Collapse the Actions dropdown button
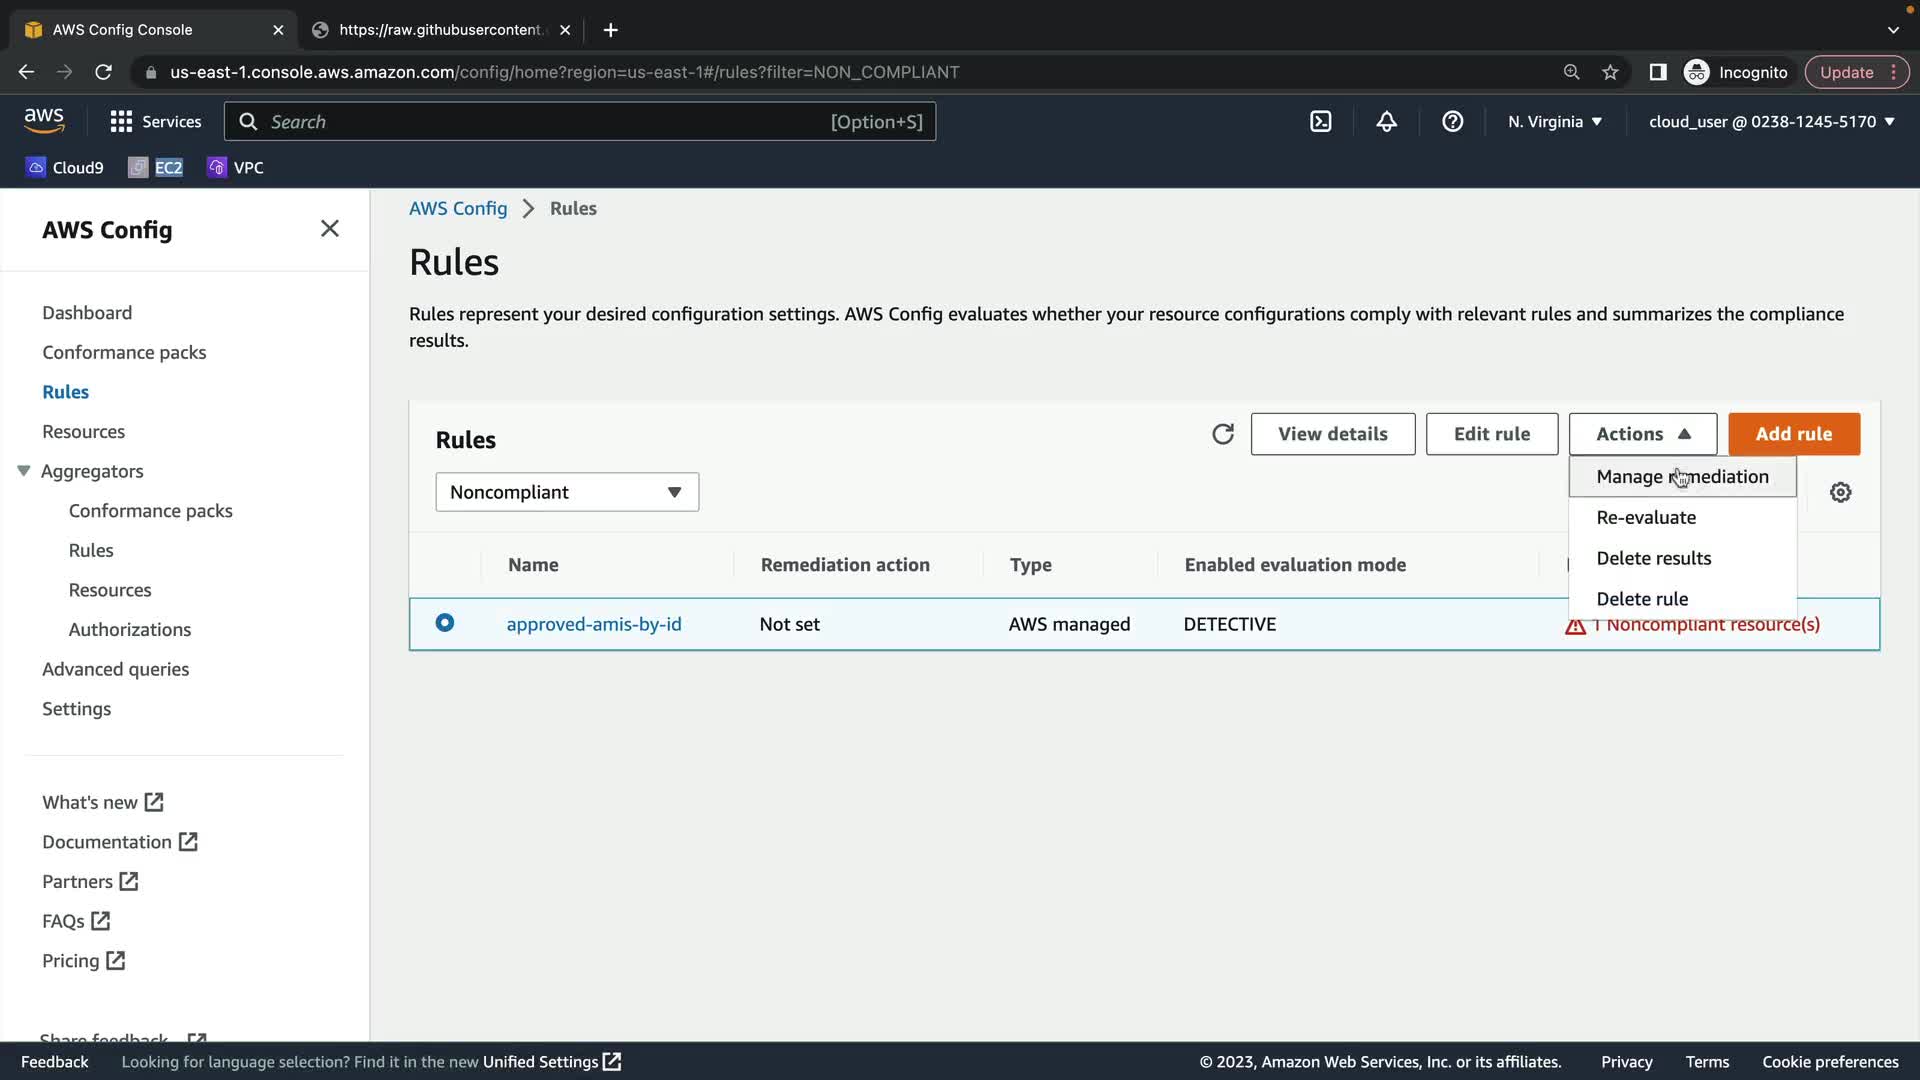Viewport: 1920px width, 1080px height. [x=1642, y=434]
